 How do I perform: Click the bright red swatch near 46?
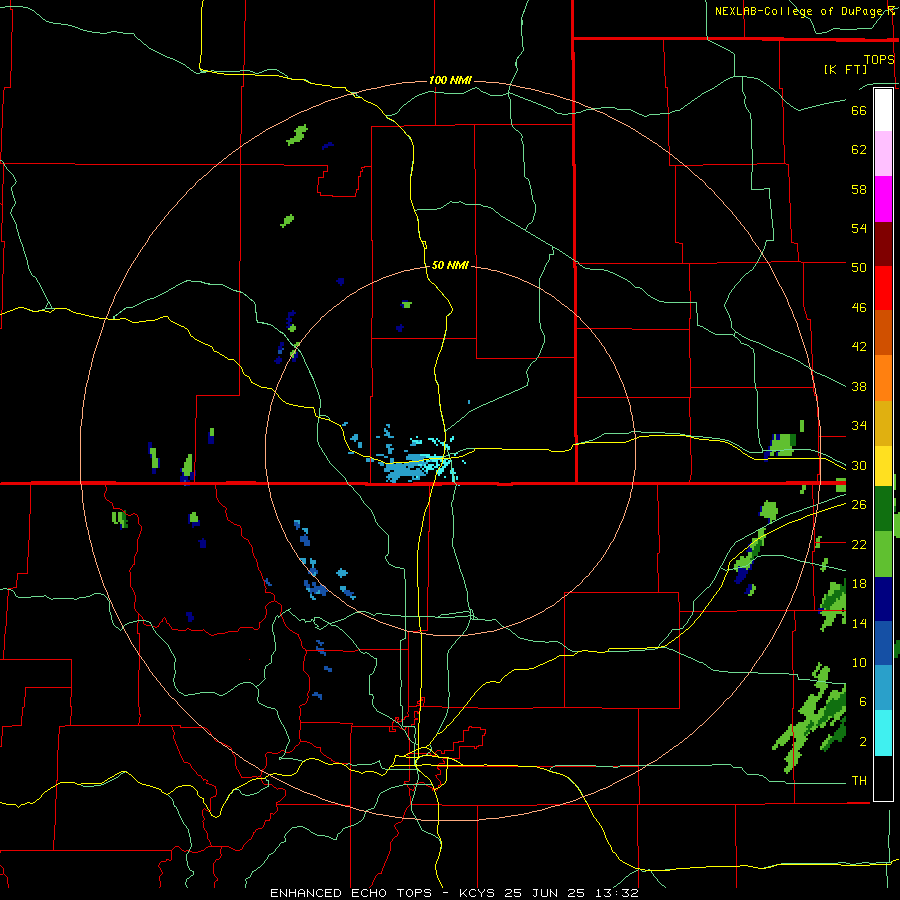[x=883, y=288]
